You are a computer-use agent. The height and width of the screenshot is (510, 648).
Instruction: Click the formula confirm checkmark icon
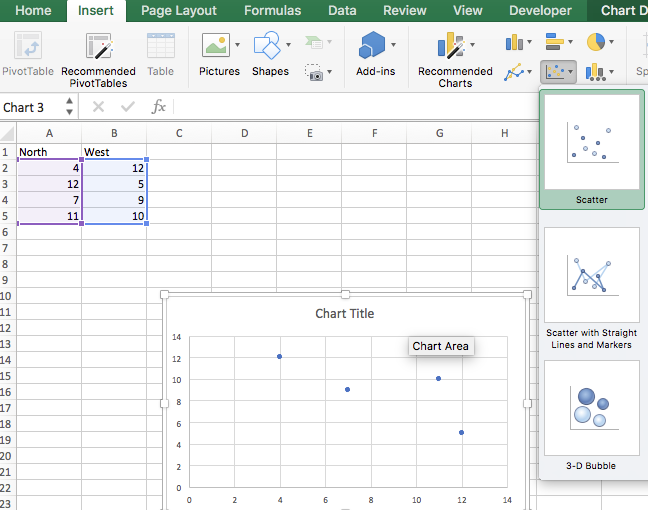128,107
